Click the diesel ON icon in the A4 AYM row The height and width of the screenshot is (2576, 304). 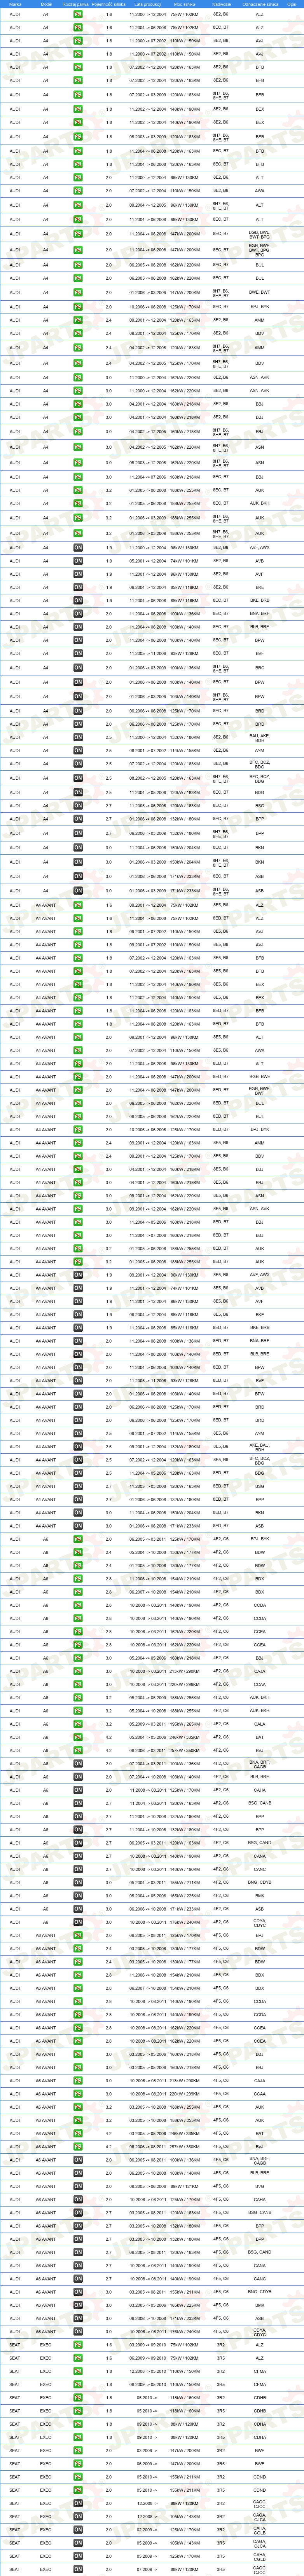click(78, 750)
